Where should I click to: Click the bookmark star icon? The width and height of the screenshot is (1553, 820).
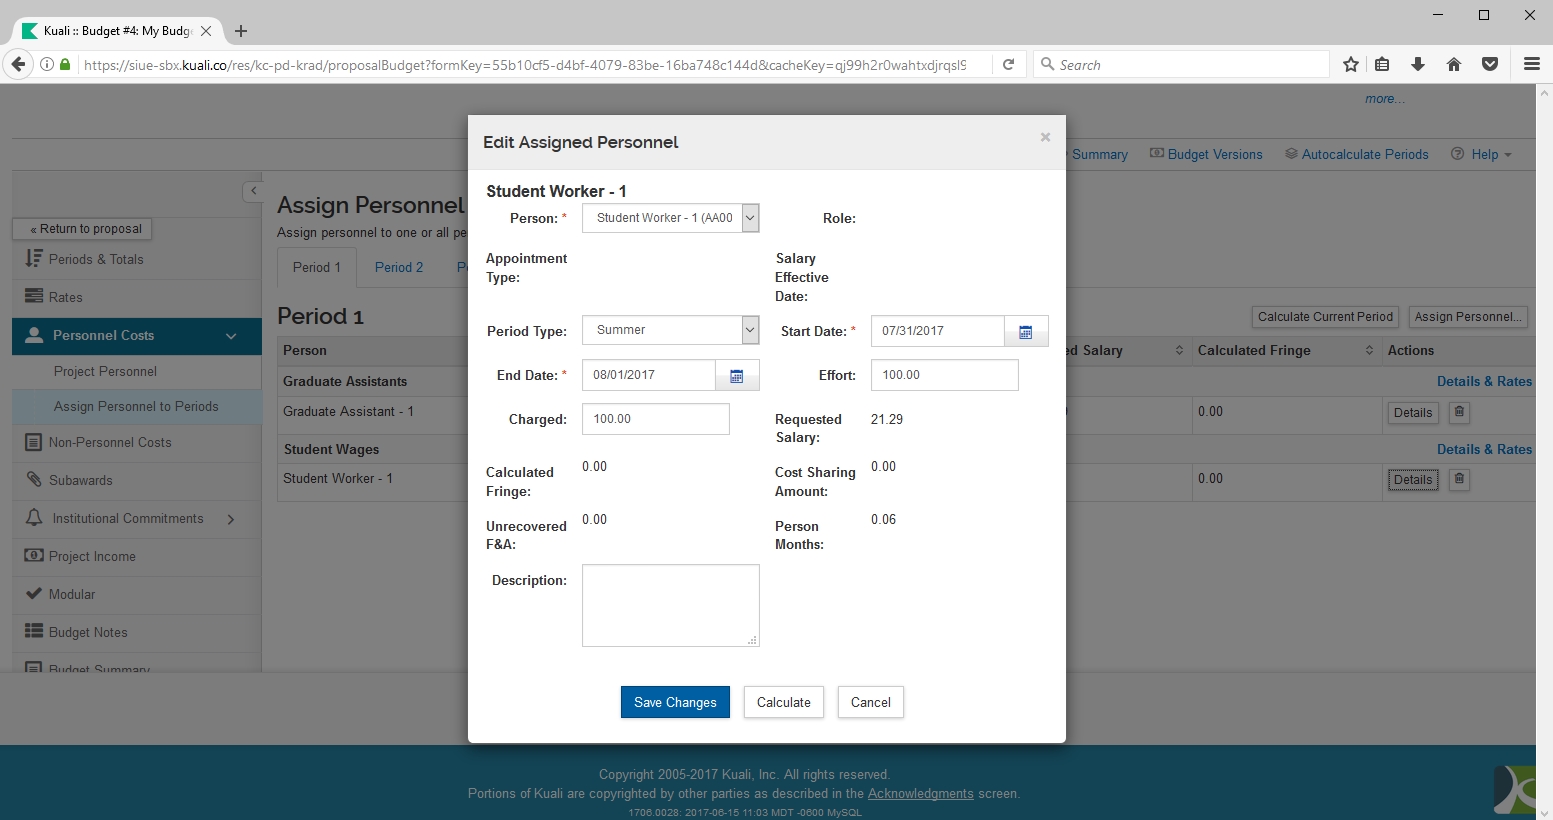(1351, 65)
